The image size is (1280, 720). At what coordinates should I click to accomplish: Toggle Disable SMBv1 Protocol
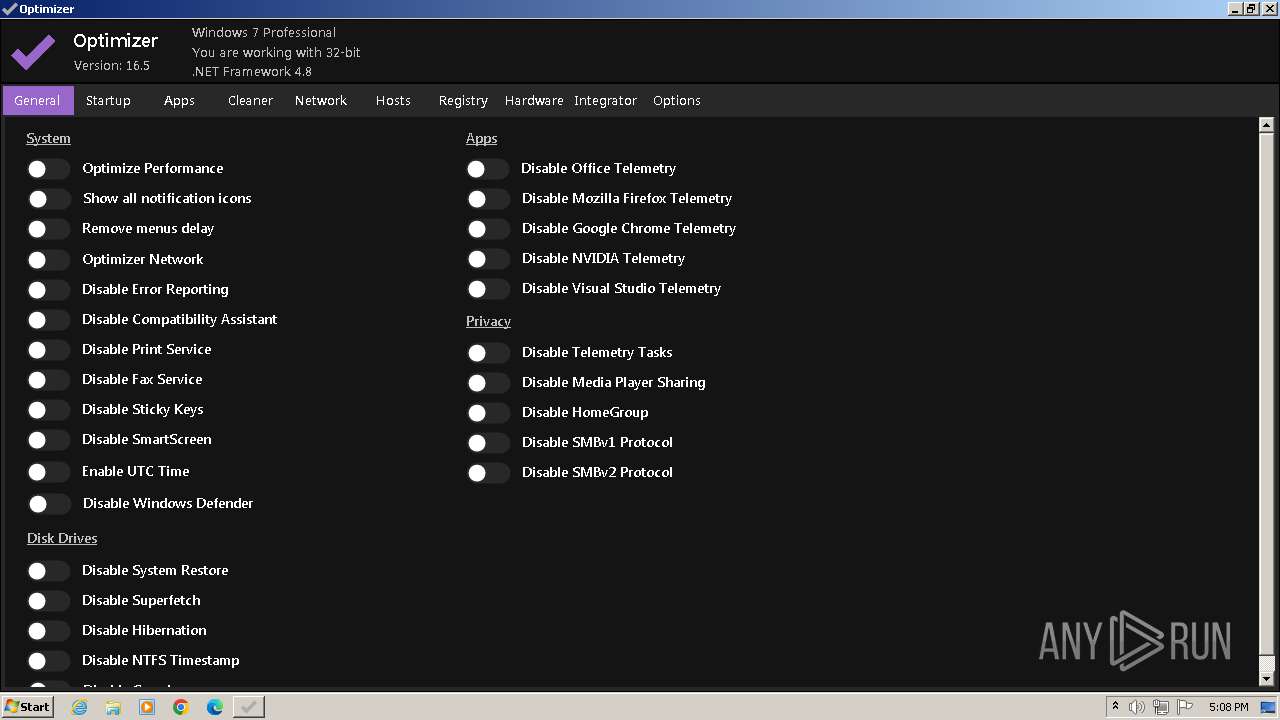[488, 443]
